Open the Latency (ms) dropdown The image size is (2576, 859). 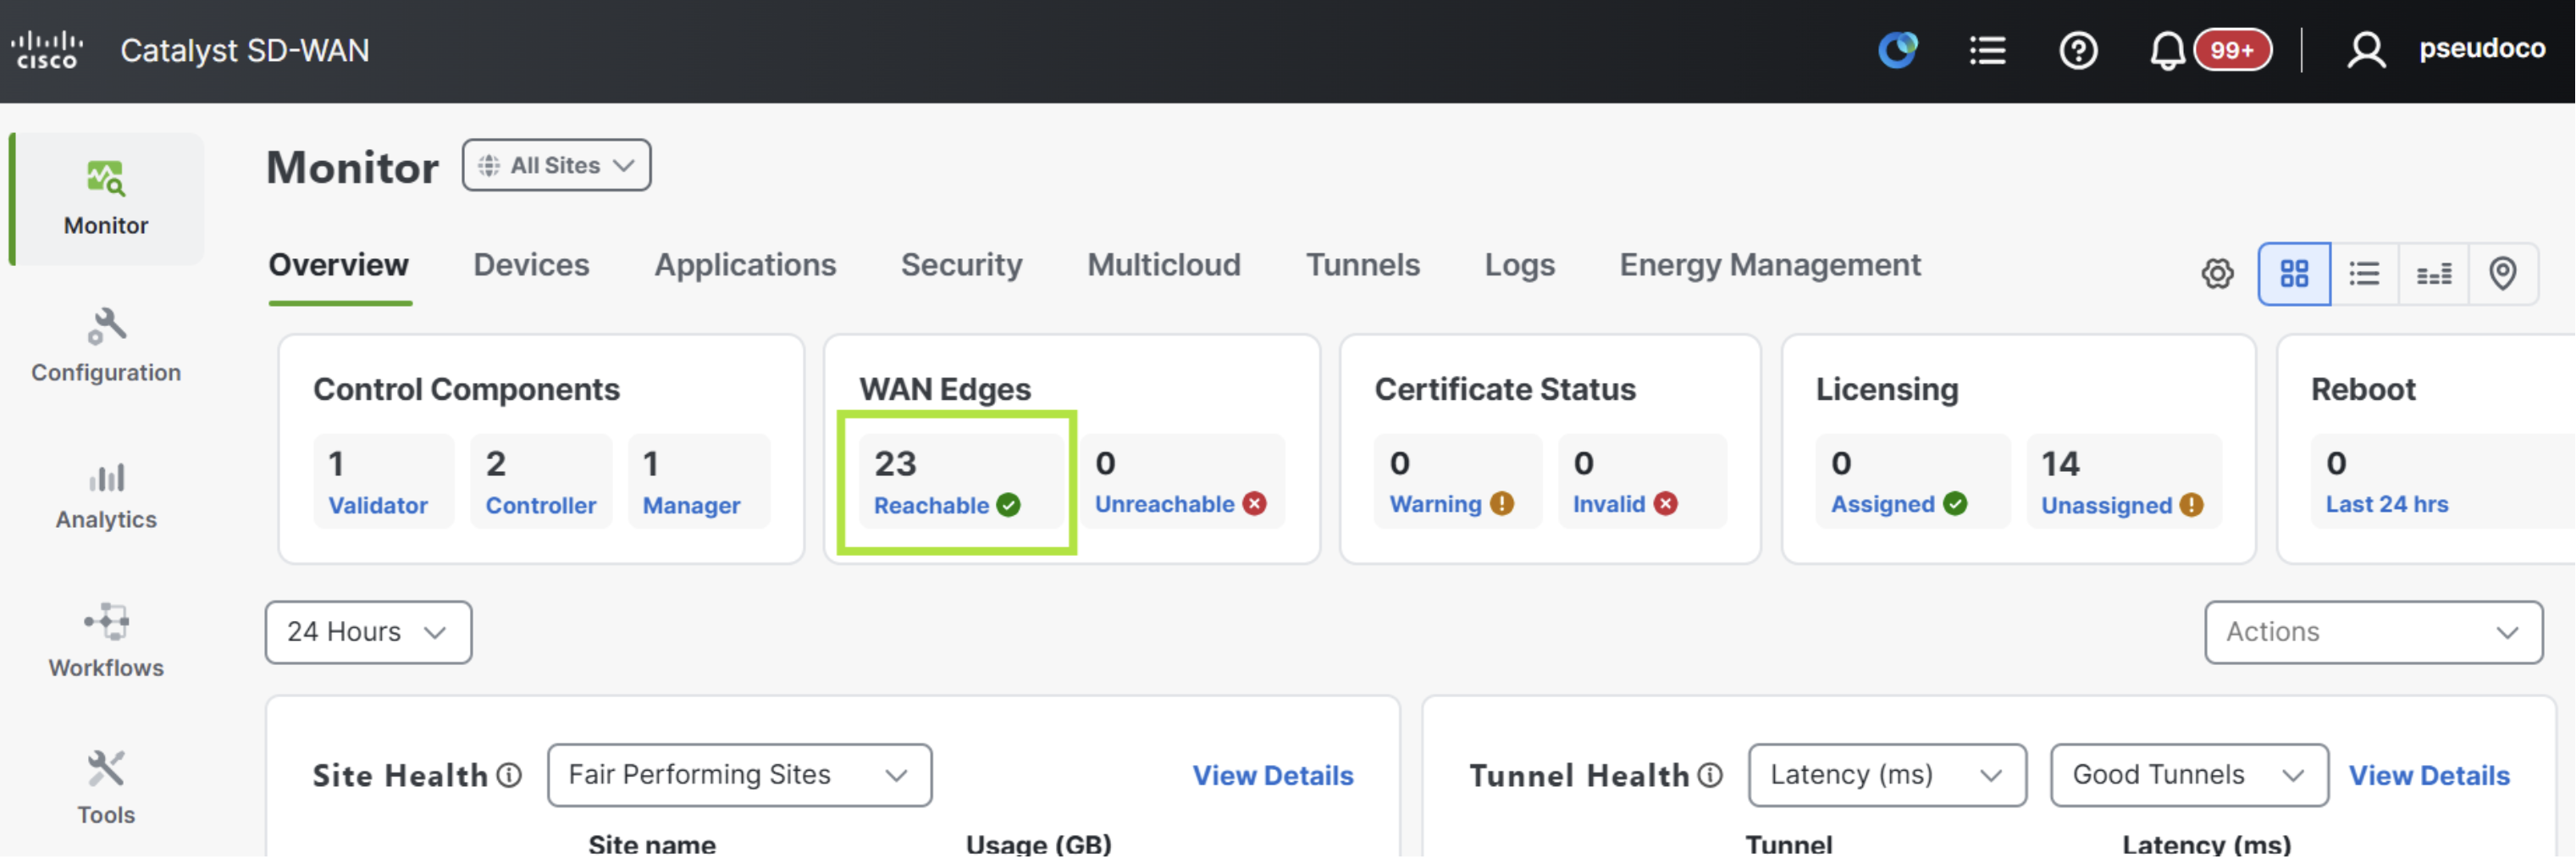pos(1887,776)
